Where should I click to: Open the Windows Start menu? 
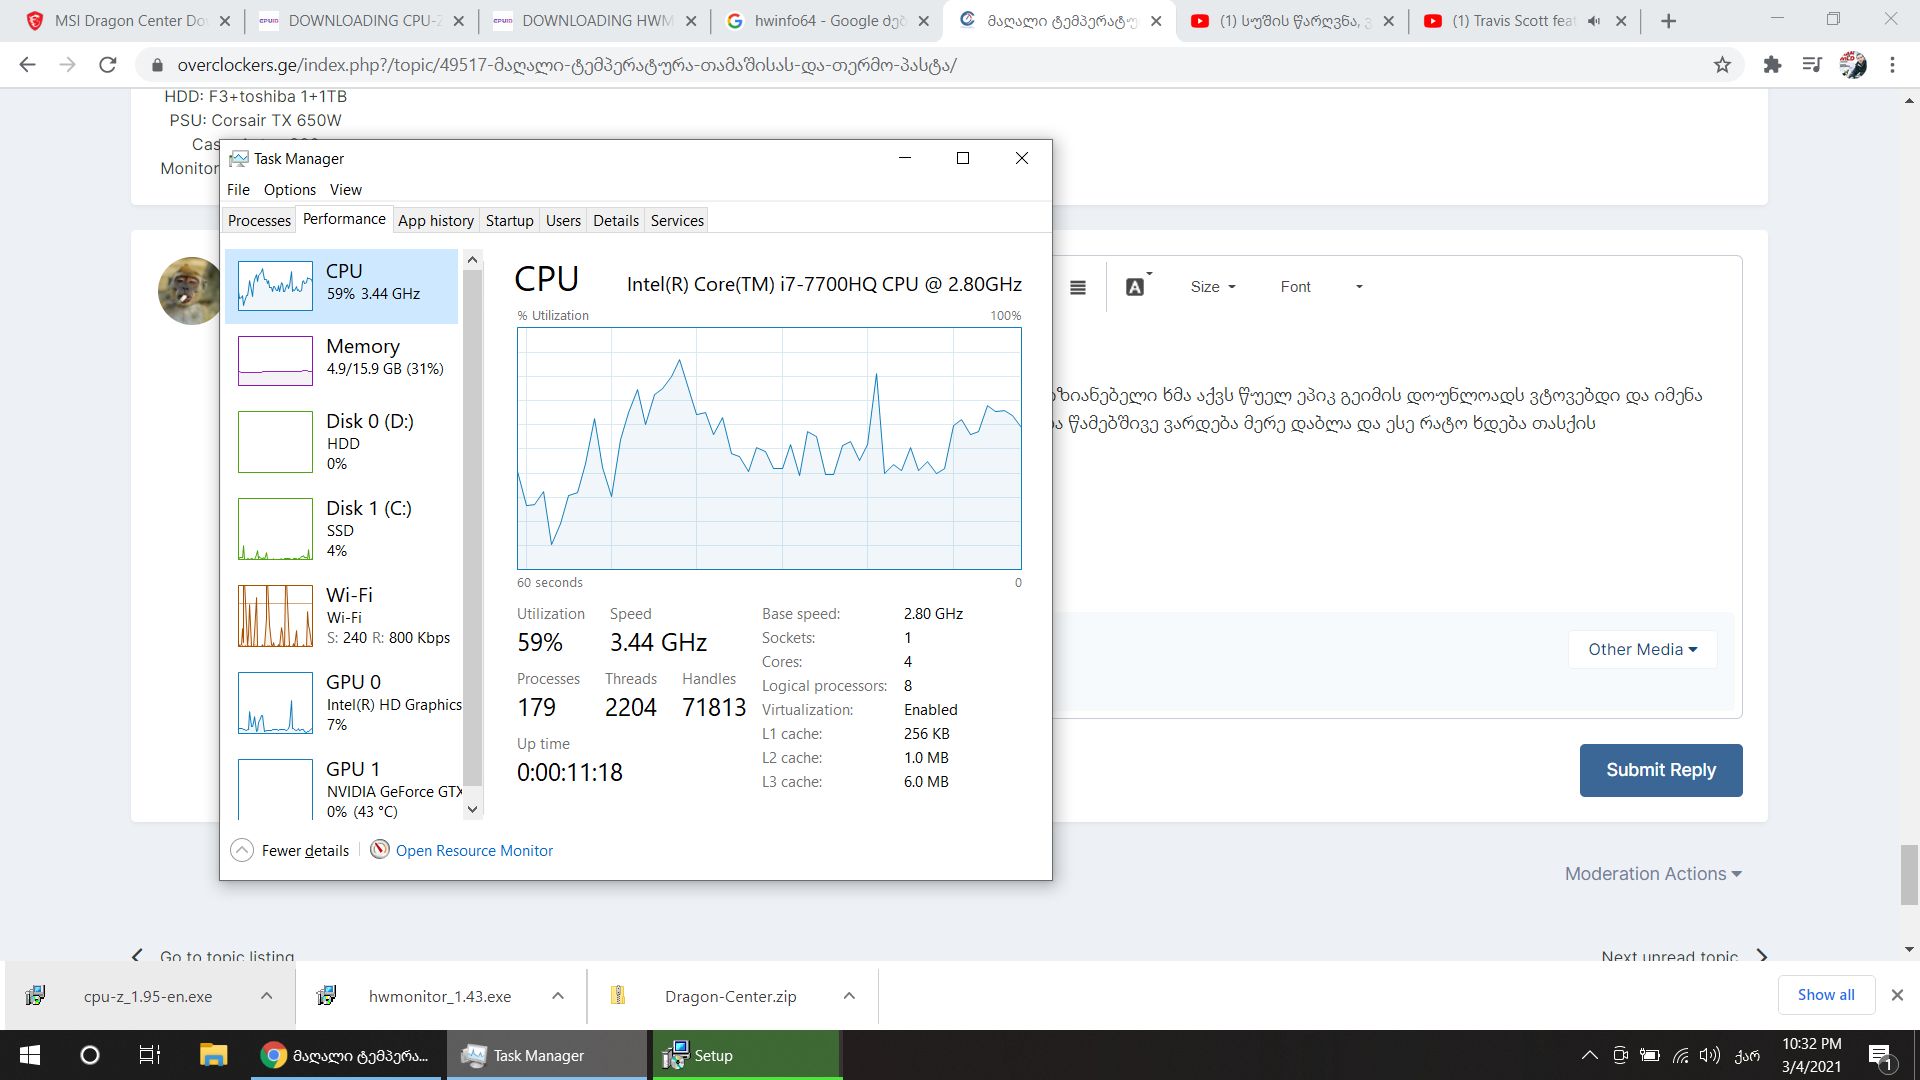30,1055
